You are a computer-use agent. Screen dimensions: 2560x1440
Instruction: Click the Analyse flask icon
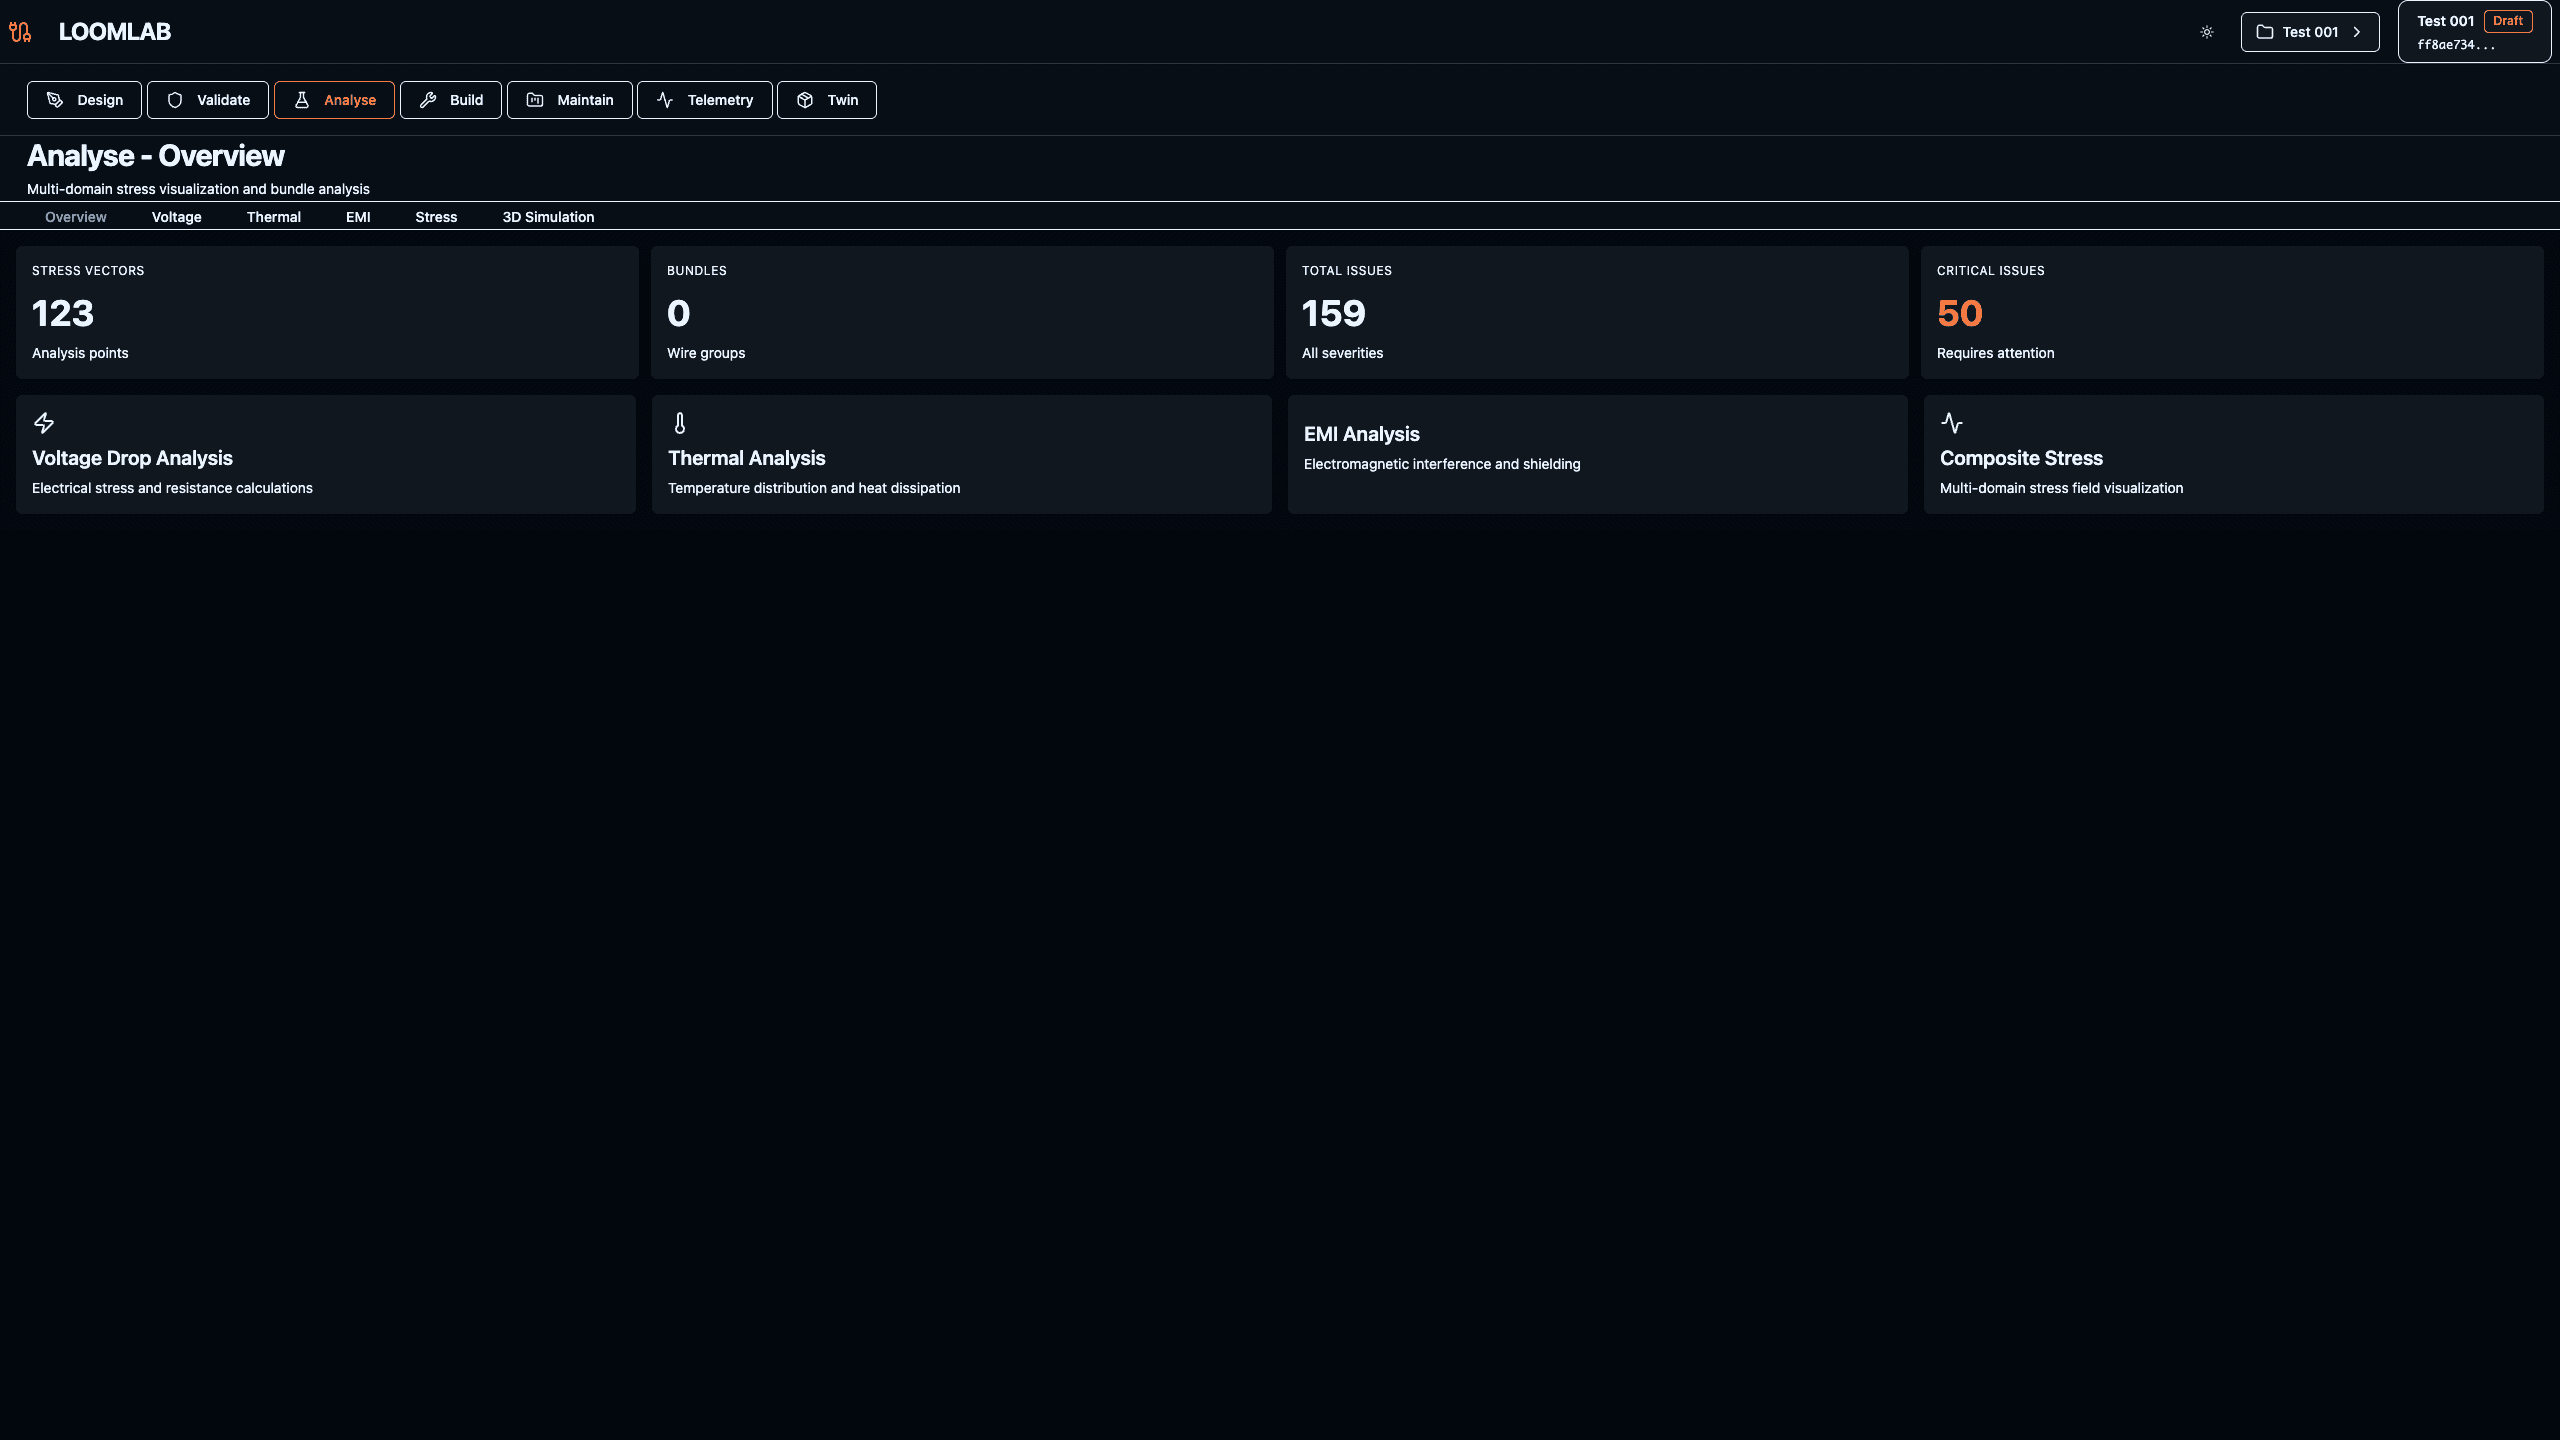coord(302,100)
